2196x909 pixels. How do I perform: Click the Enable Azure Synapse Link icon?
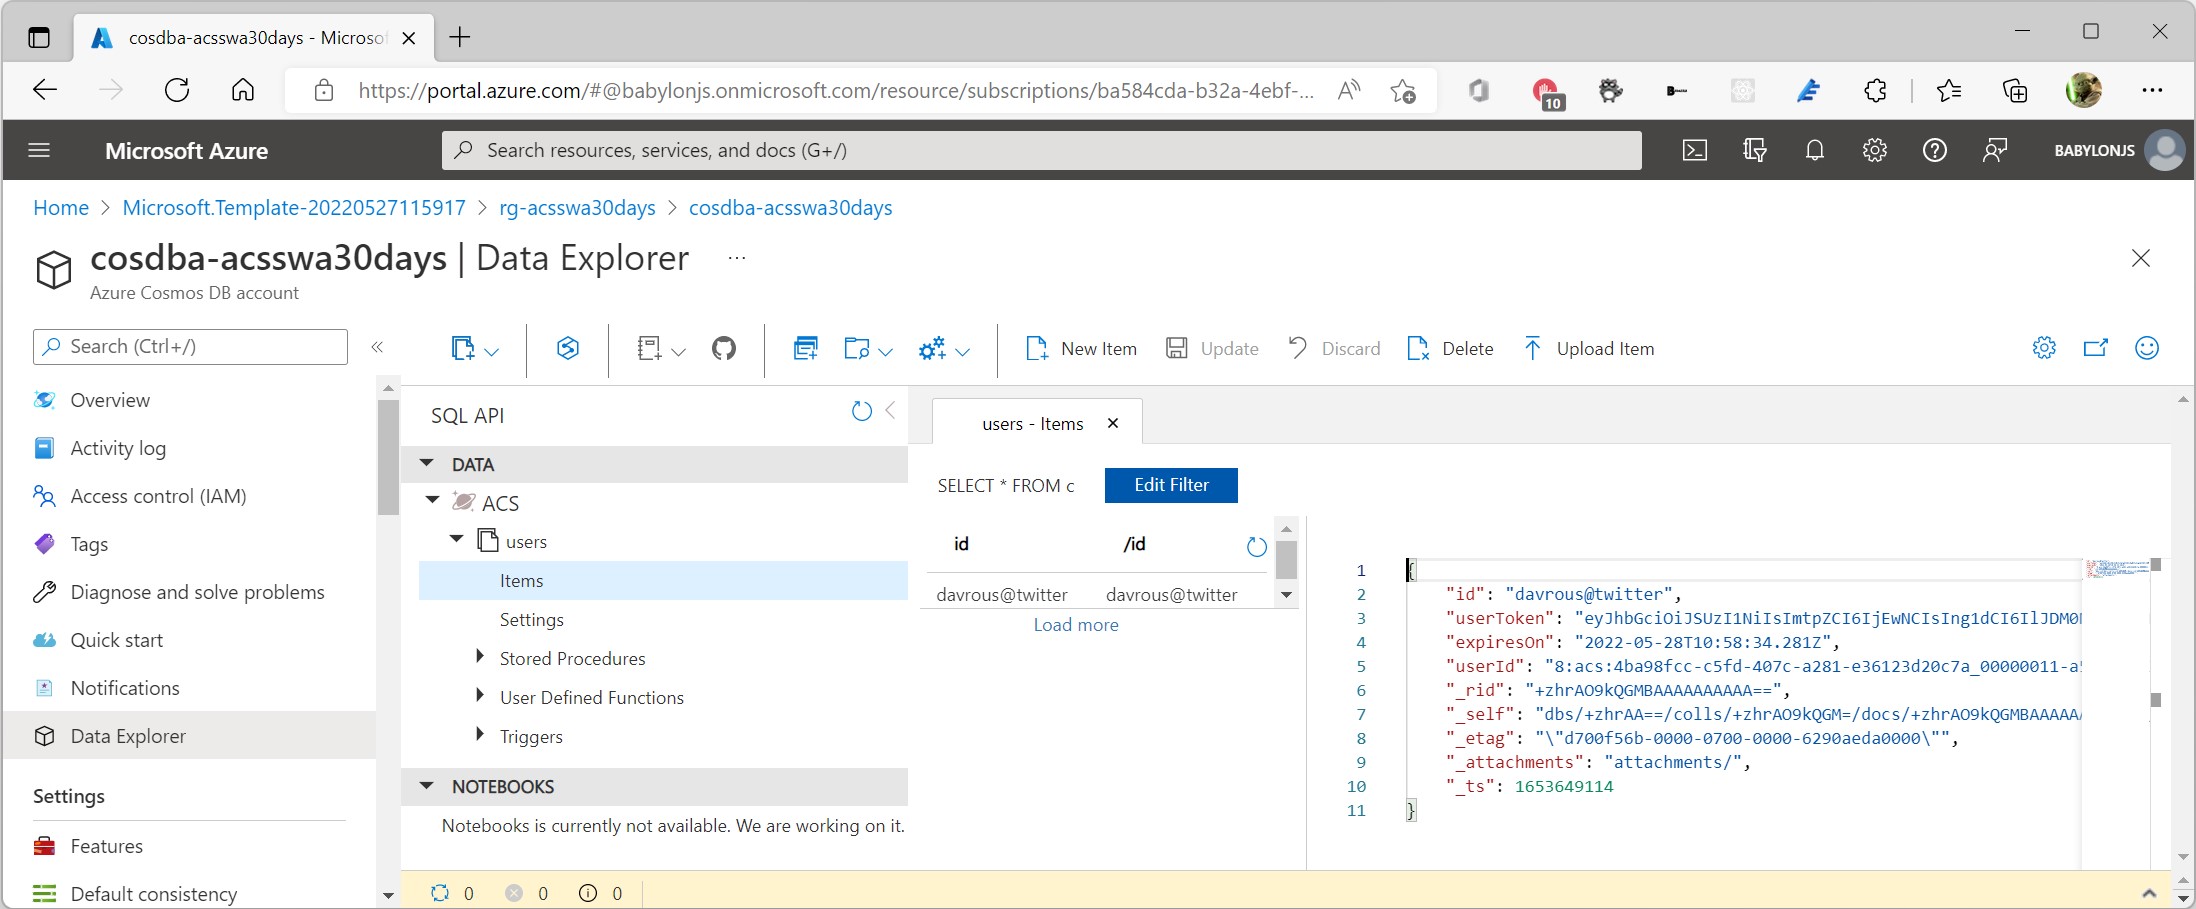point(568,348)
